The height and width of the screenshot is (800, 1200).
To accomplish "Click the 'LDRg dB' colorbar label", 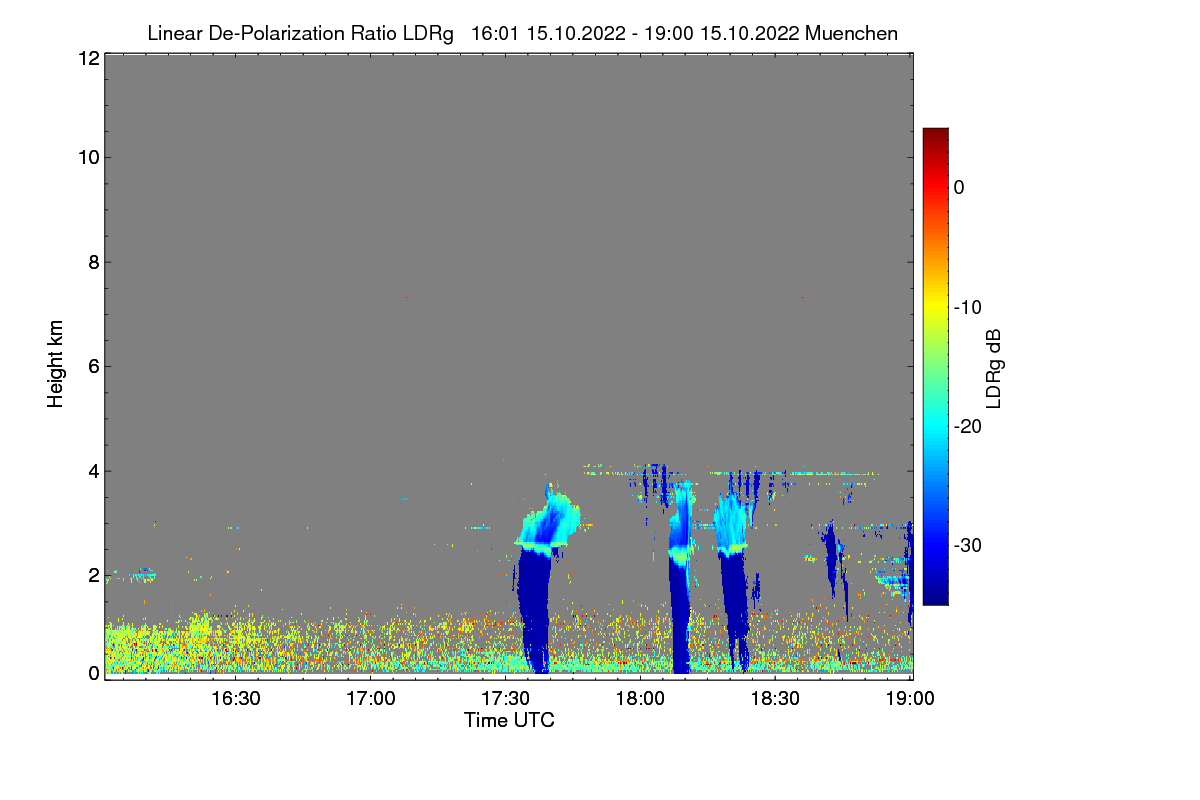I will (x=994, y=367).
